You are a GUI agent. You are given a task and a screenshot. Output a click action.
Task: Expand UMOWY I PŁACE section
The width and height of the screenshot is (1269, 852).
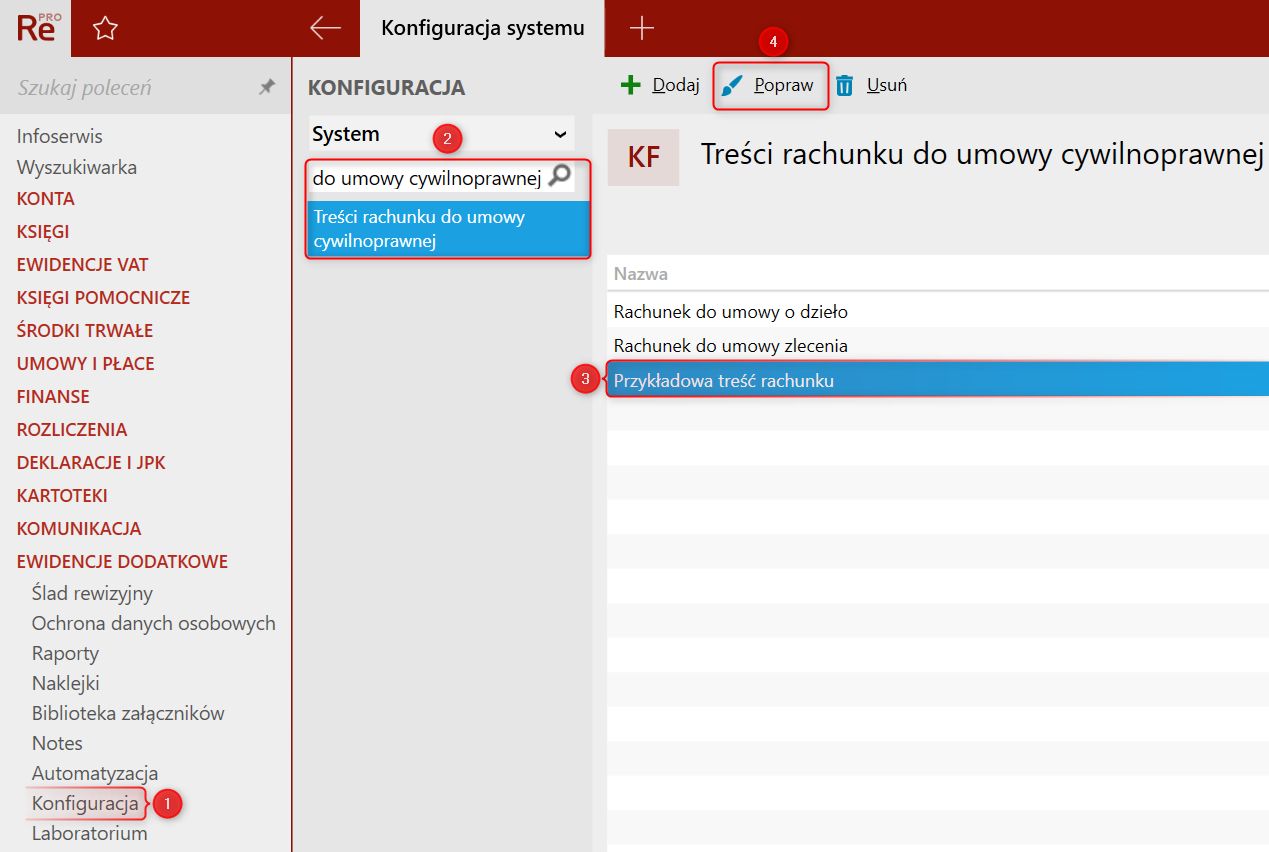[86, 364]
